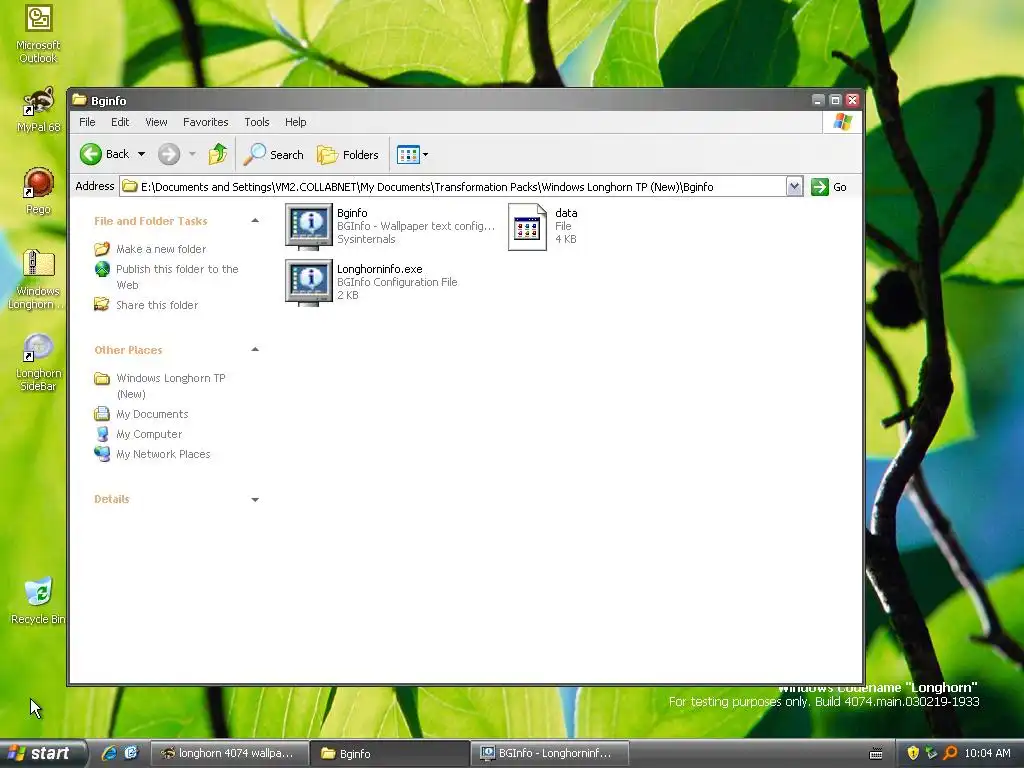Click the green Go button
Image resolution: width=1024 pixels, height=768 pixels.
(x=829, y=187)
